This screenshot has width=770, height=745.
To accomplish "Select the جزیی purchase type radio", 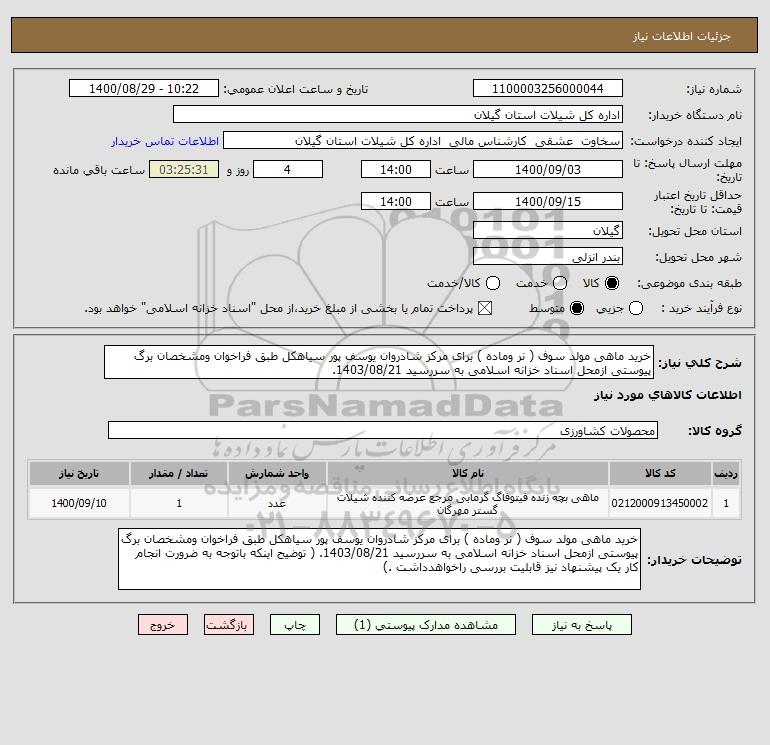I will pos(636,308).
